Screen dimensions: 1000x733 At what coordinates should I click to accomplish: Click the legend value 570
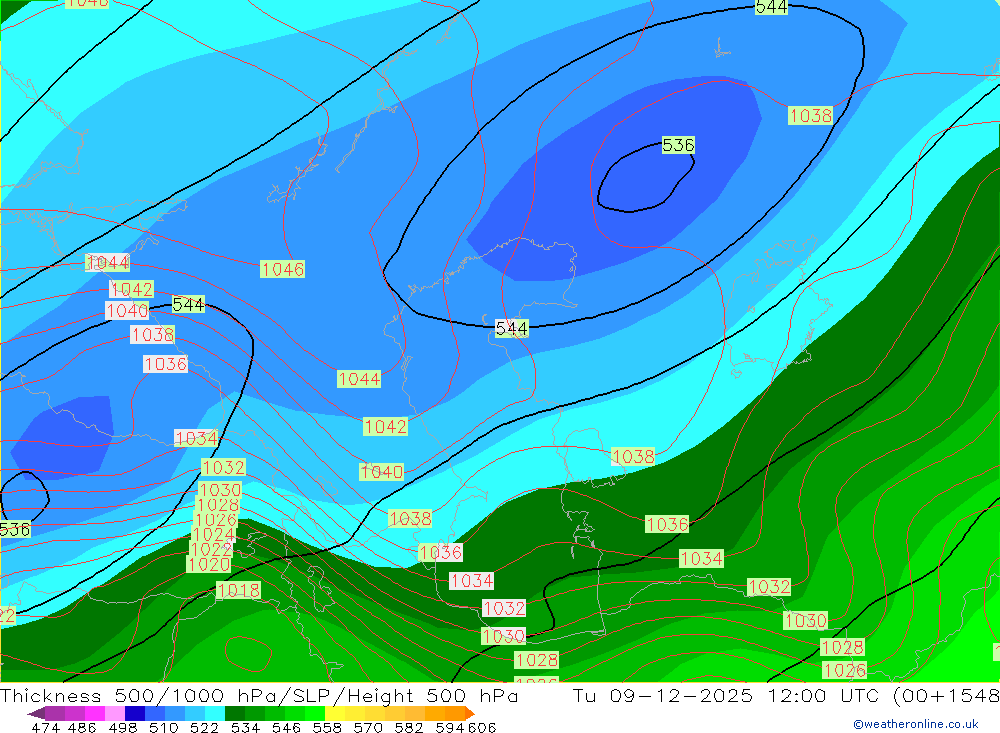pyautogui.click(x=367, y=727)
